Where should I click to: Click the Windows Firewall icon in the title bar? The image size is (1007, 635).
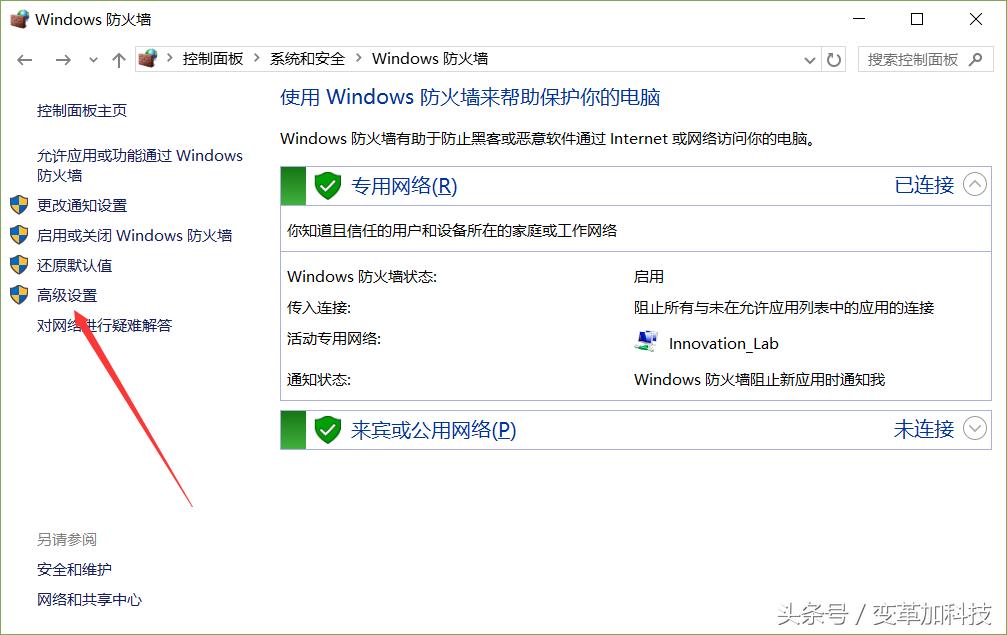coord(18,18)
